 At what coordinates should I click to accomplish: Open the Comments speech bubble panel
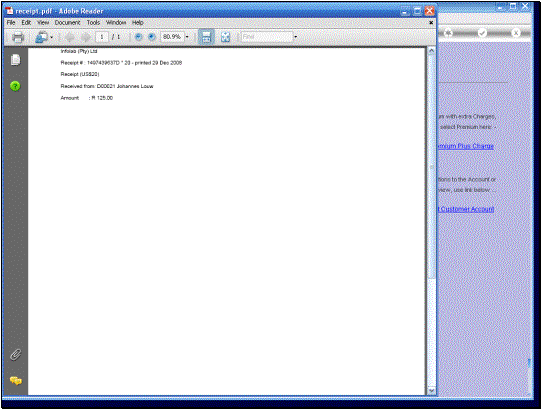16,380
